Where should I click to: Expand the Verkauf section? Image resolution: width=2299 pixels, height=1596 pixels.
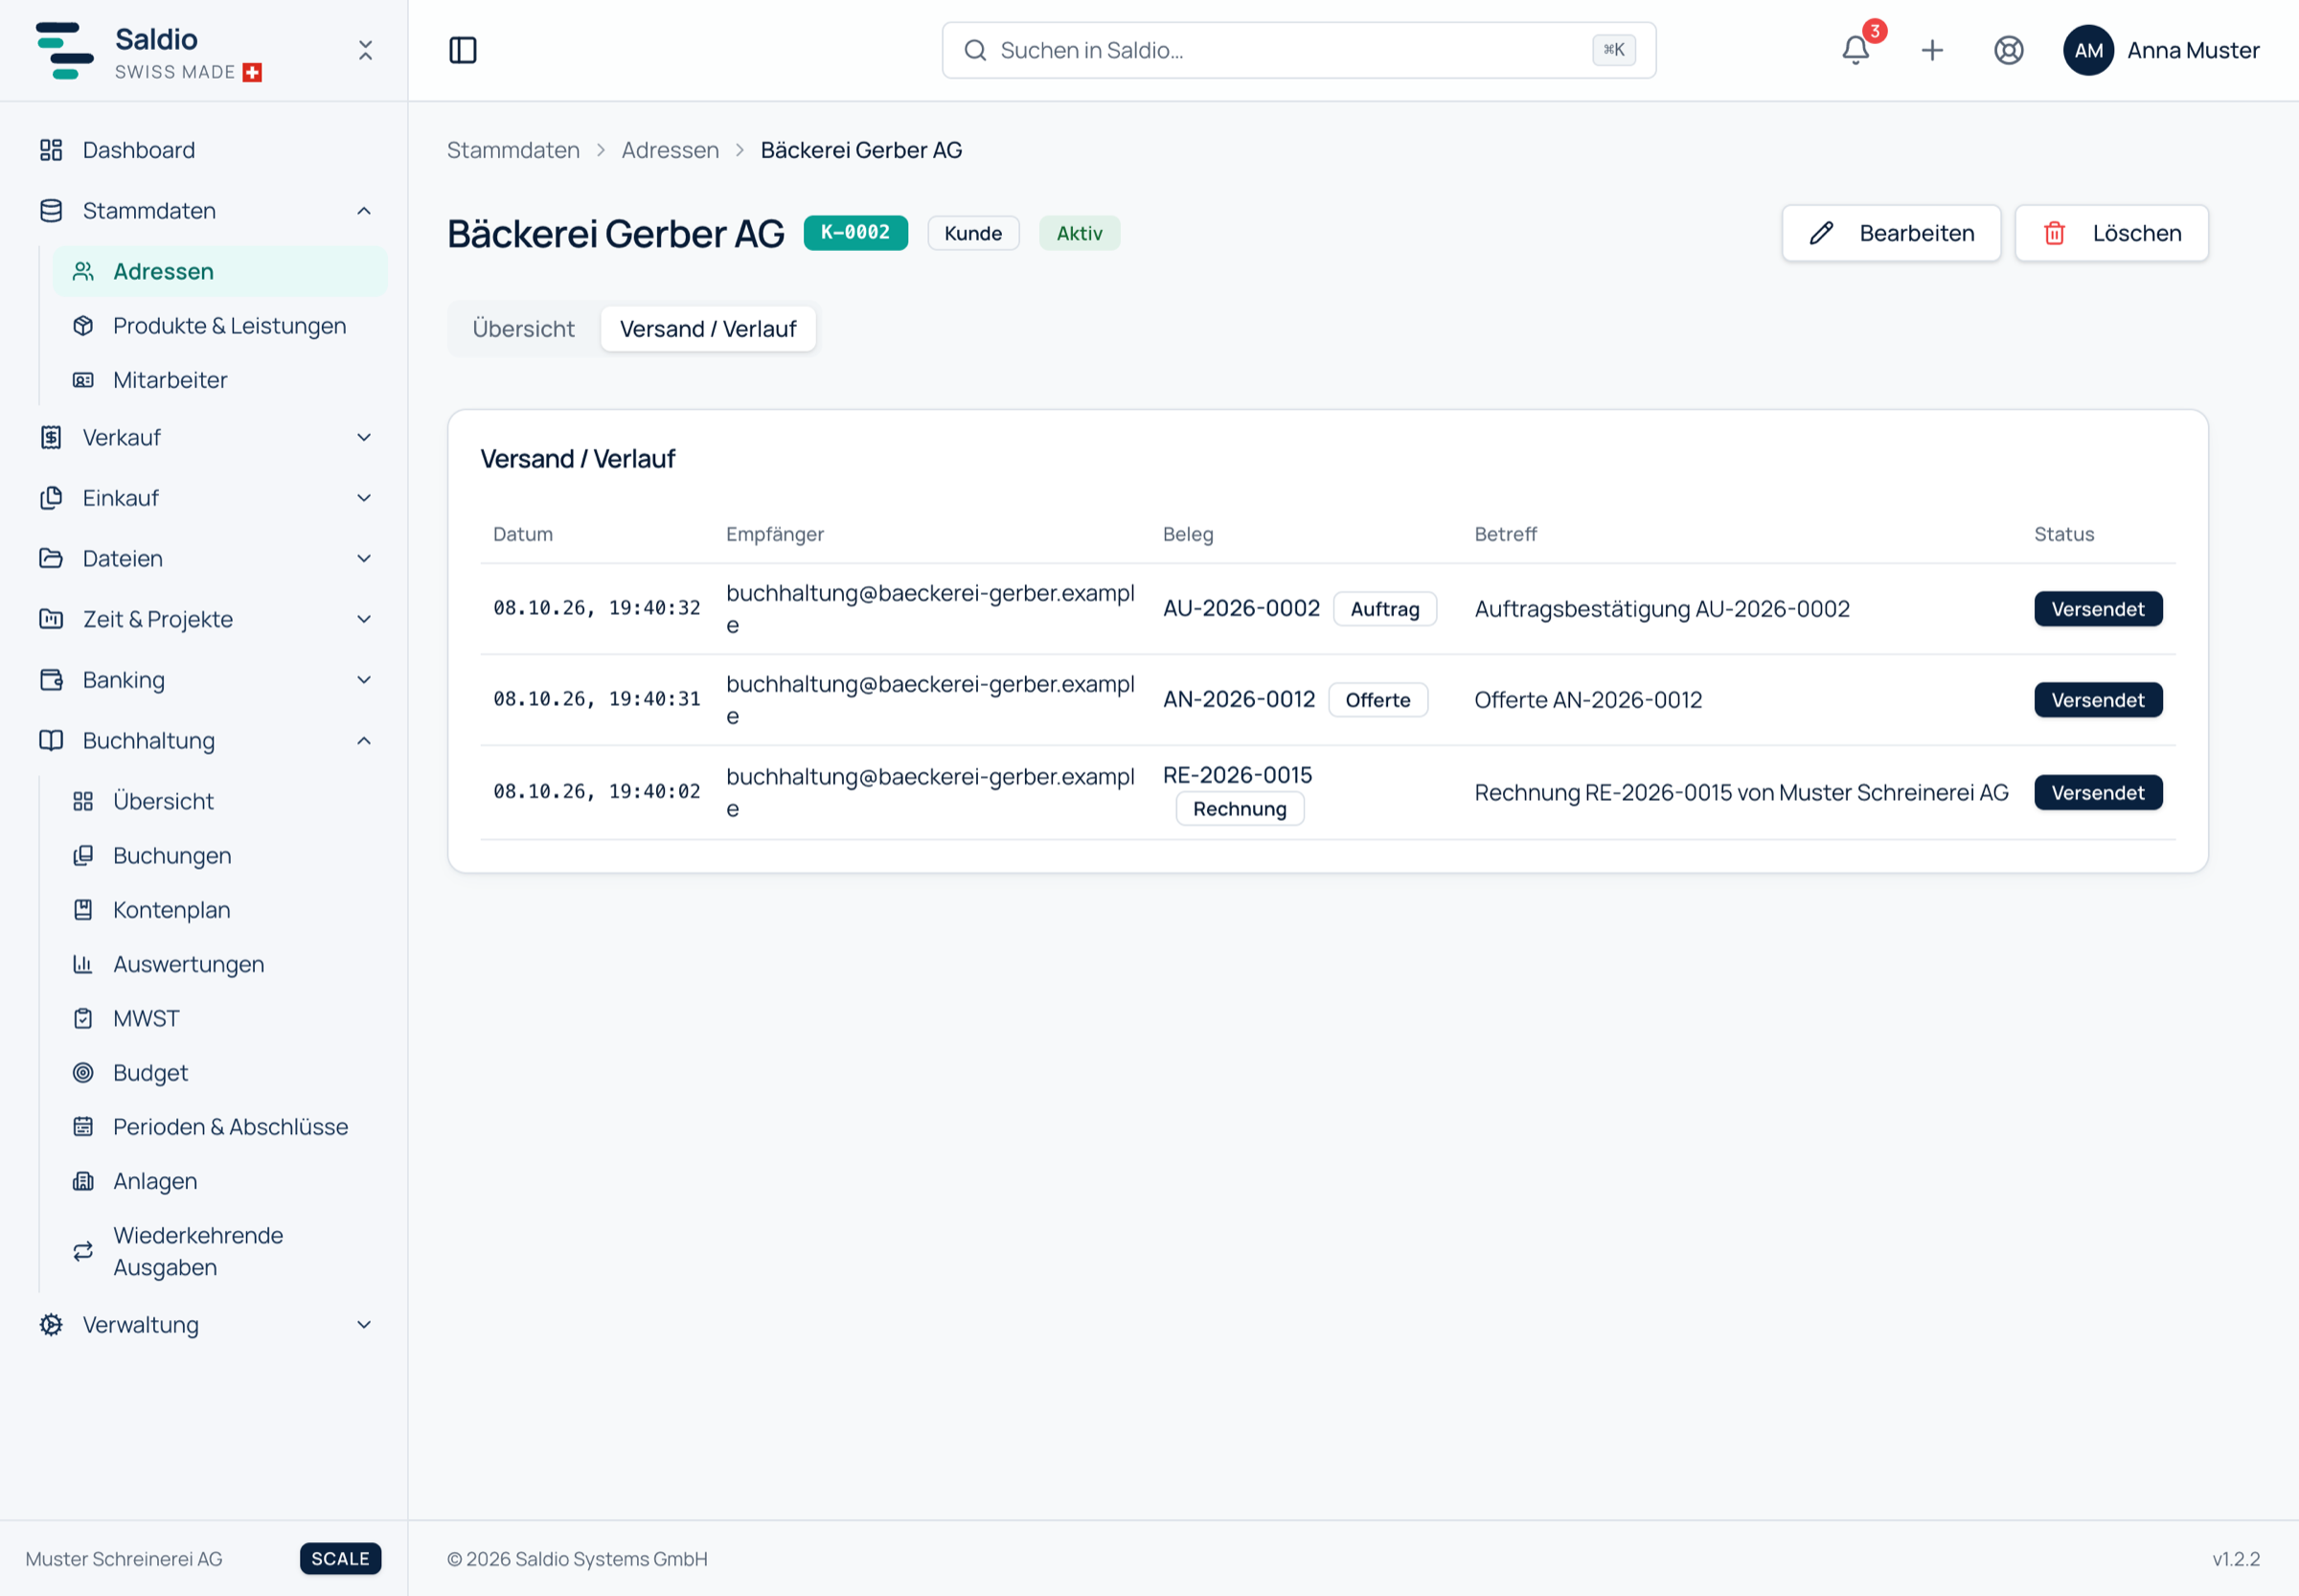point(204,437)
